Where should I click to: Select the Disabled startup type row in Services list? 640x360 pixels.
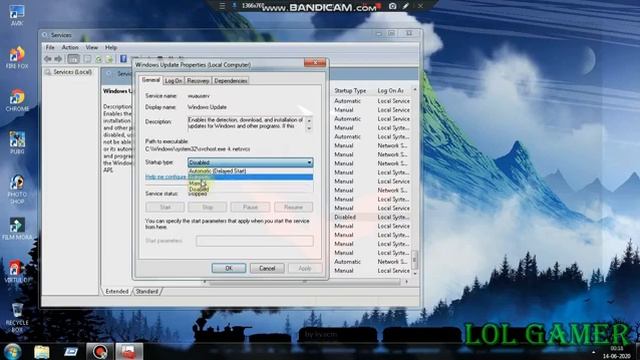click(372, 217)
